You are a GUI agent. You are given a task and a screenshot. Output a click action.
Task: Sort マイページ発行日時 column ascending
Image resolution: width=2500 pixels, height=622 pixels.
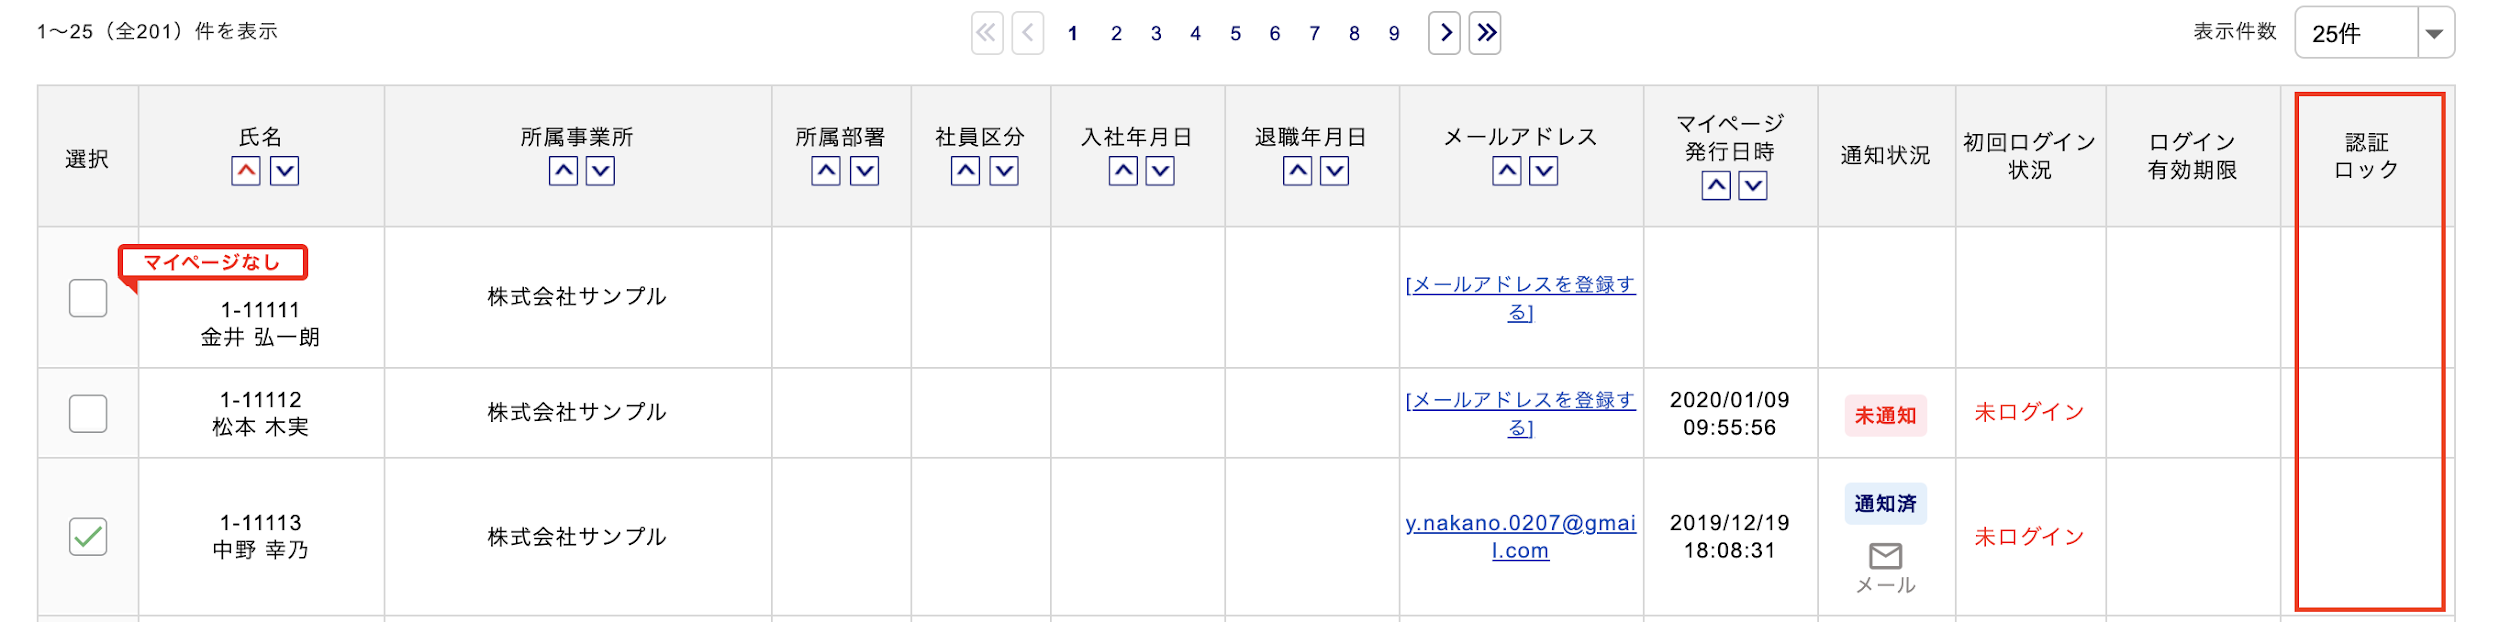pyautogui.click(x=1716, y=185)
